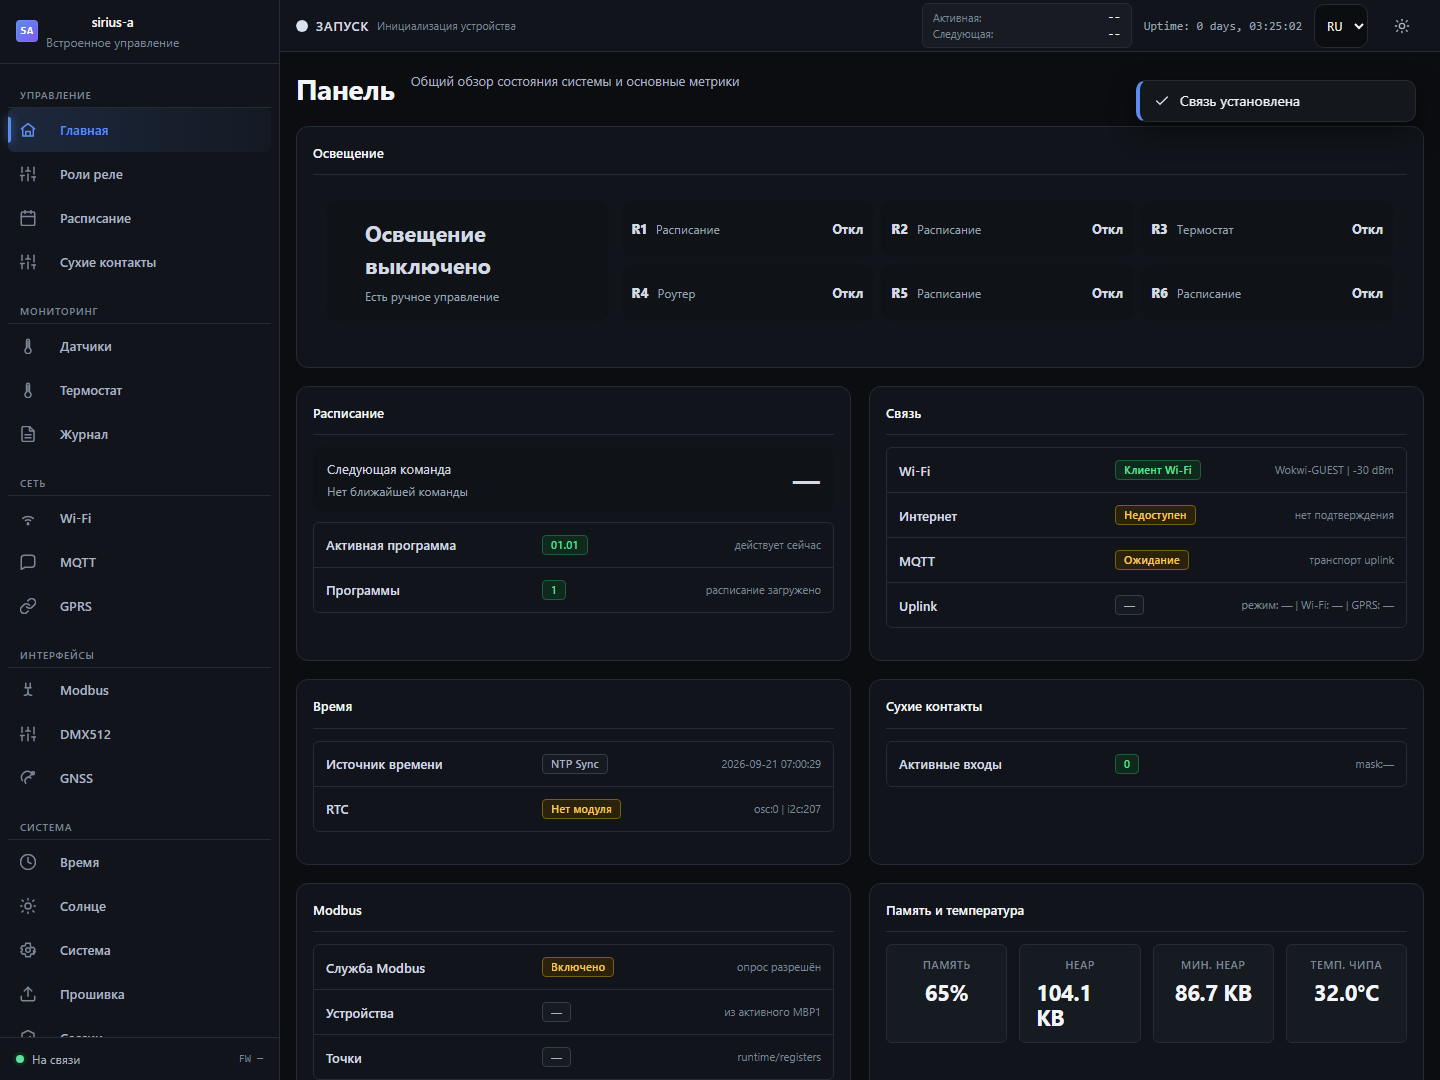Viewport: 1440px width, 1080px height.
Task: Click the Wi-Fi signal icon in sidebar
Action: [28, 518]
